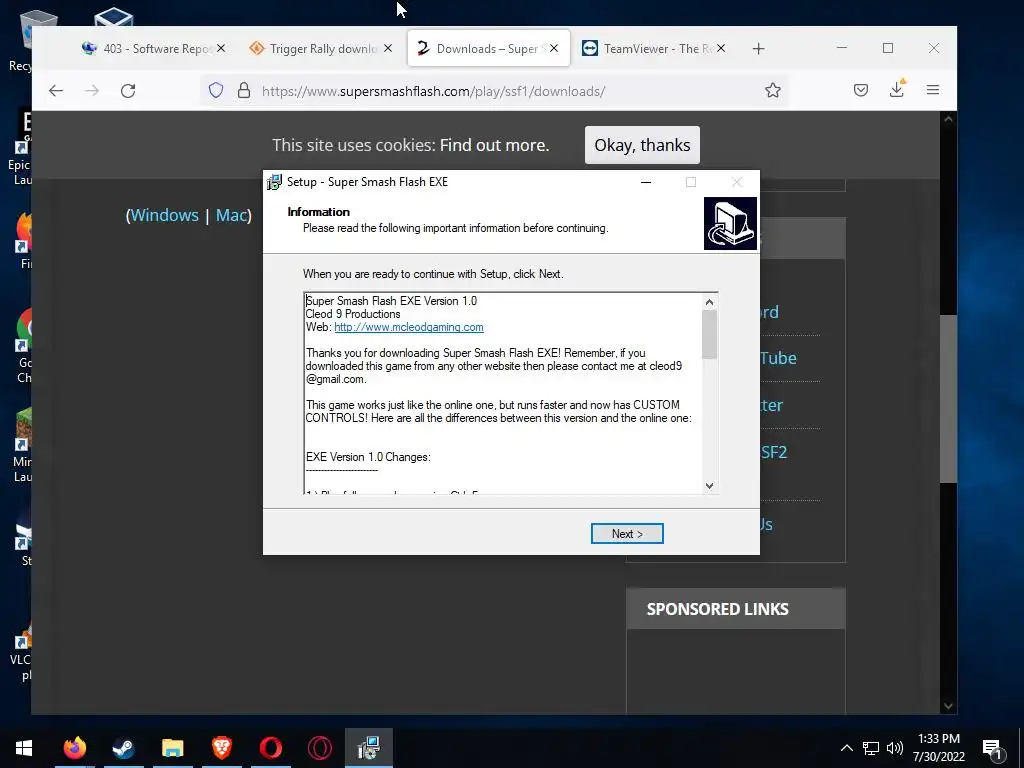1024x768 pixels.
Task: Go back in Firefox
Action: point(56,91)
